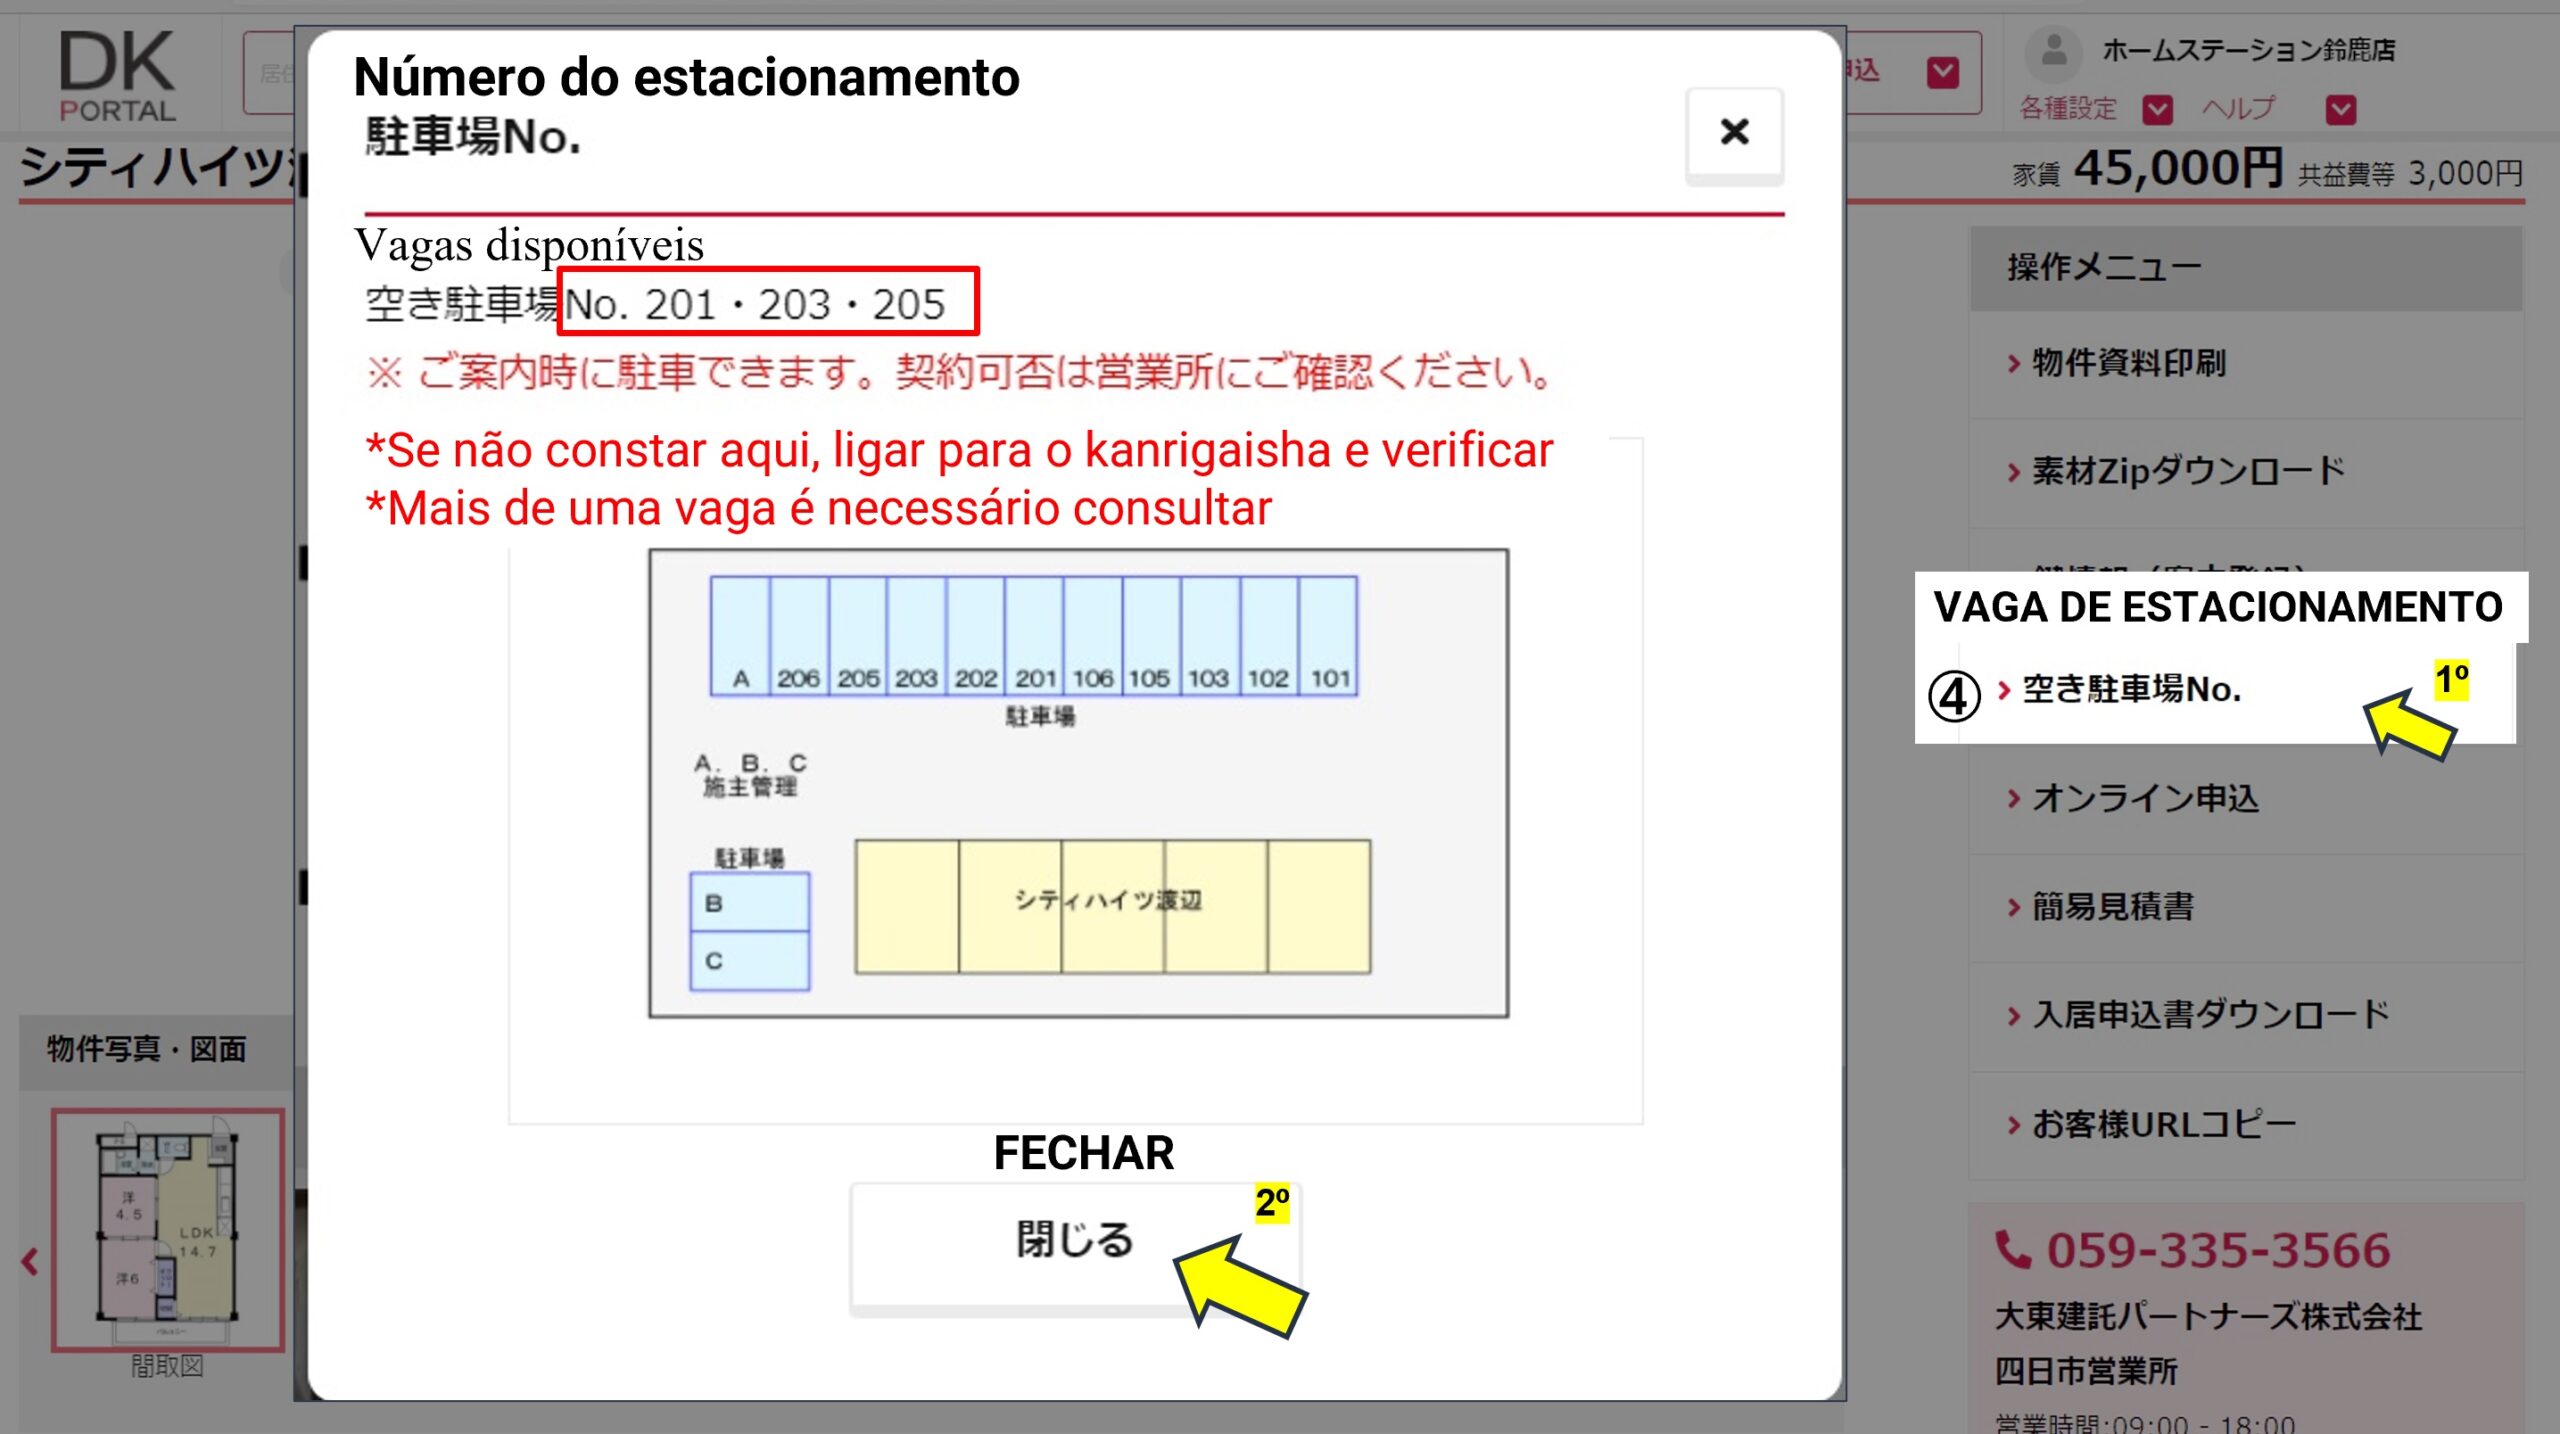Open 物件資料印刷 menu item

[2128, 363]
